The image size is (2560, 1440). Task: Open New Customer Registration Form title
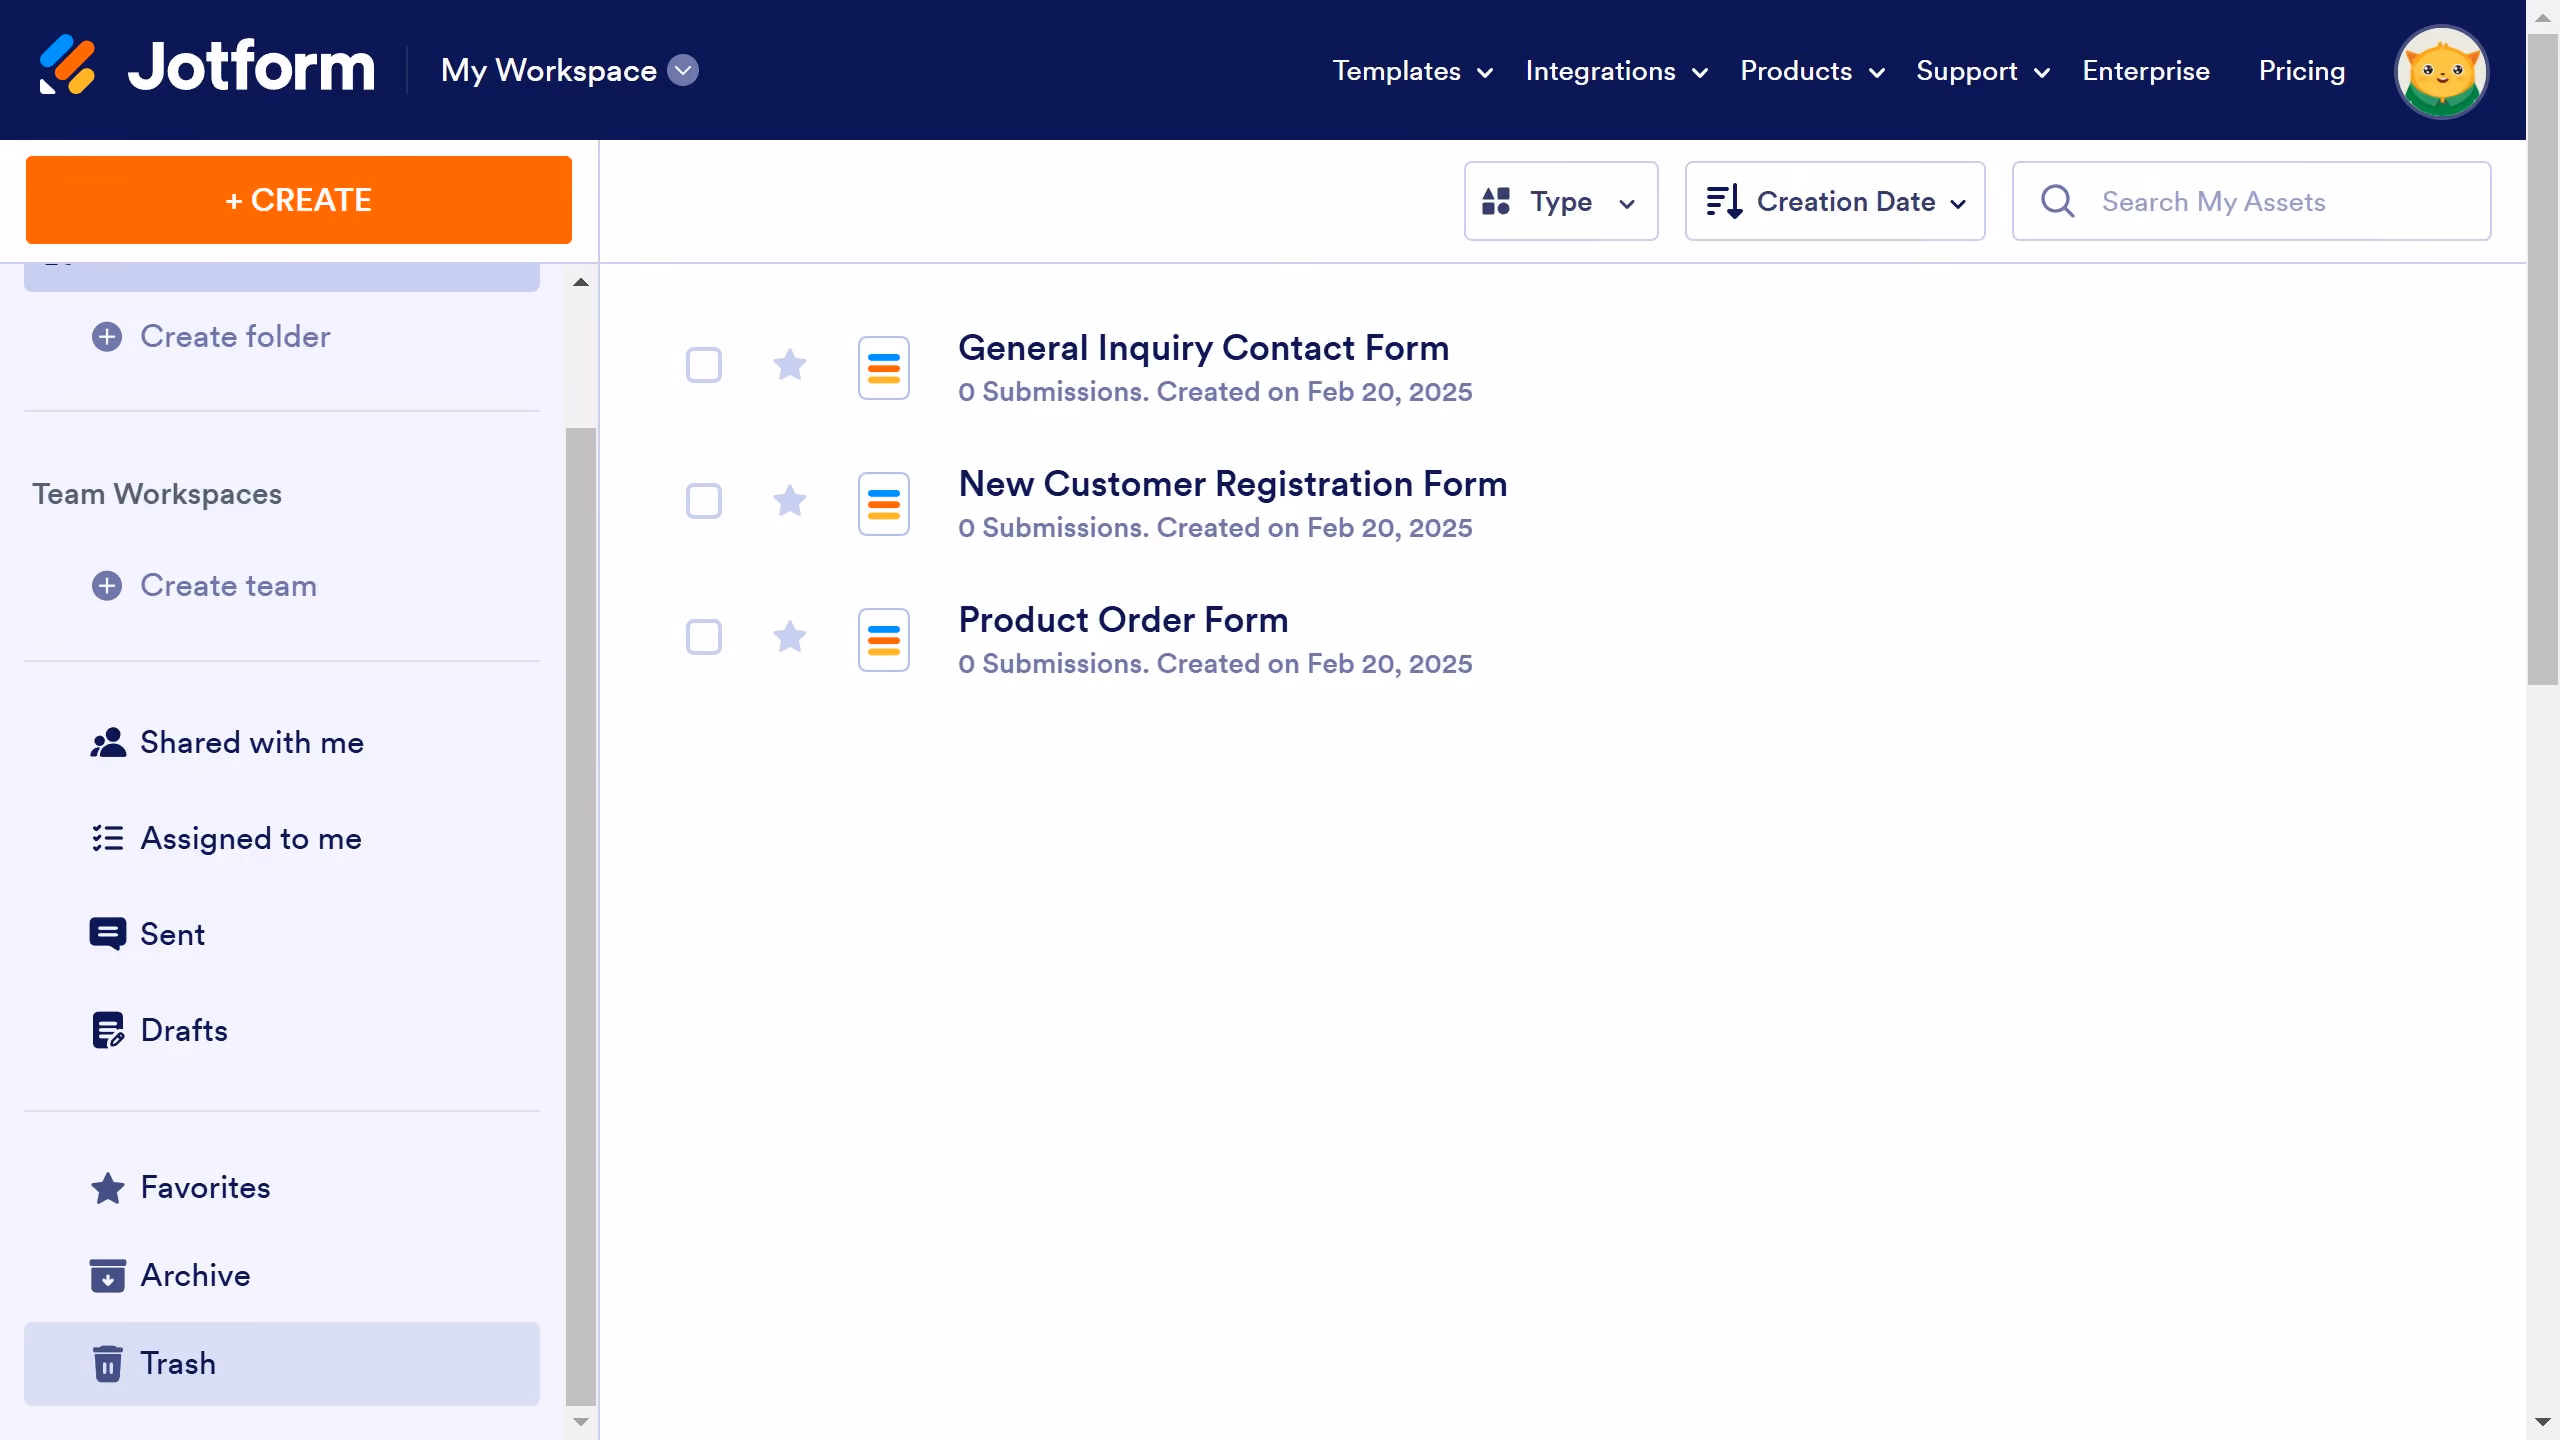pyautogui.click(x=1232, y=484)
